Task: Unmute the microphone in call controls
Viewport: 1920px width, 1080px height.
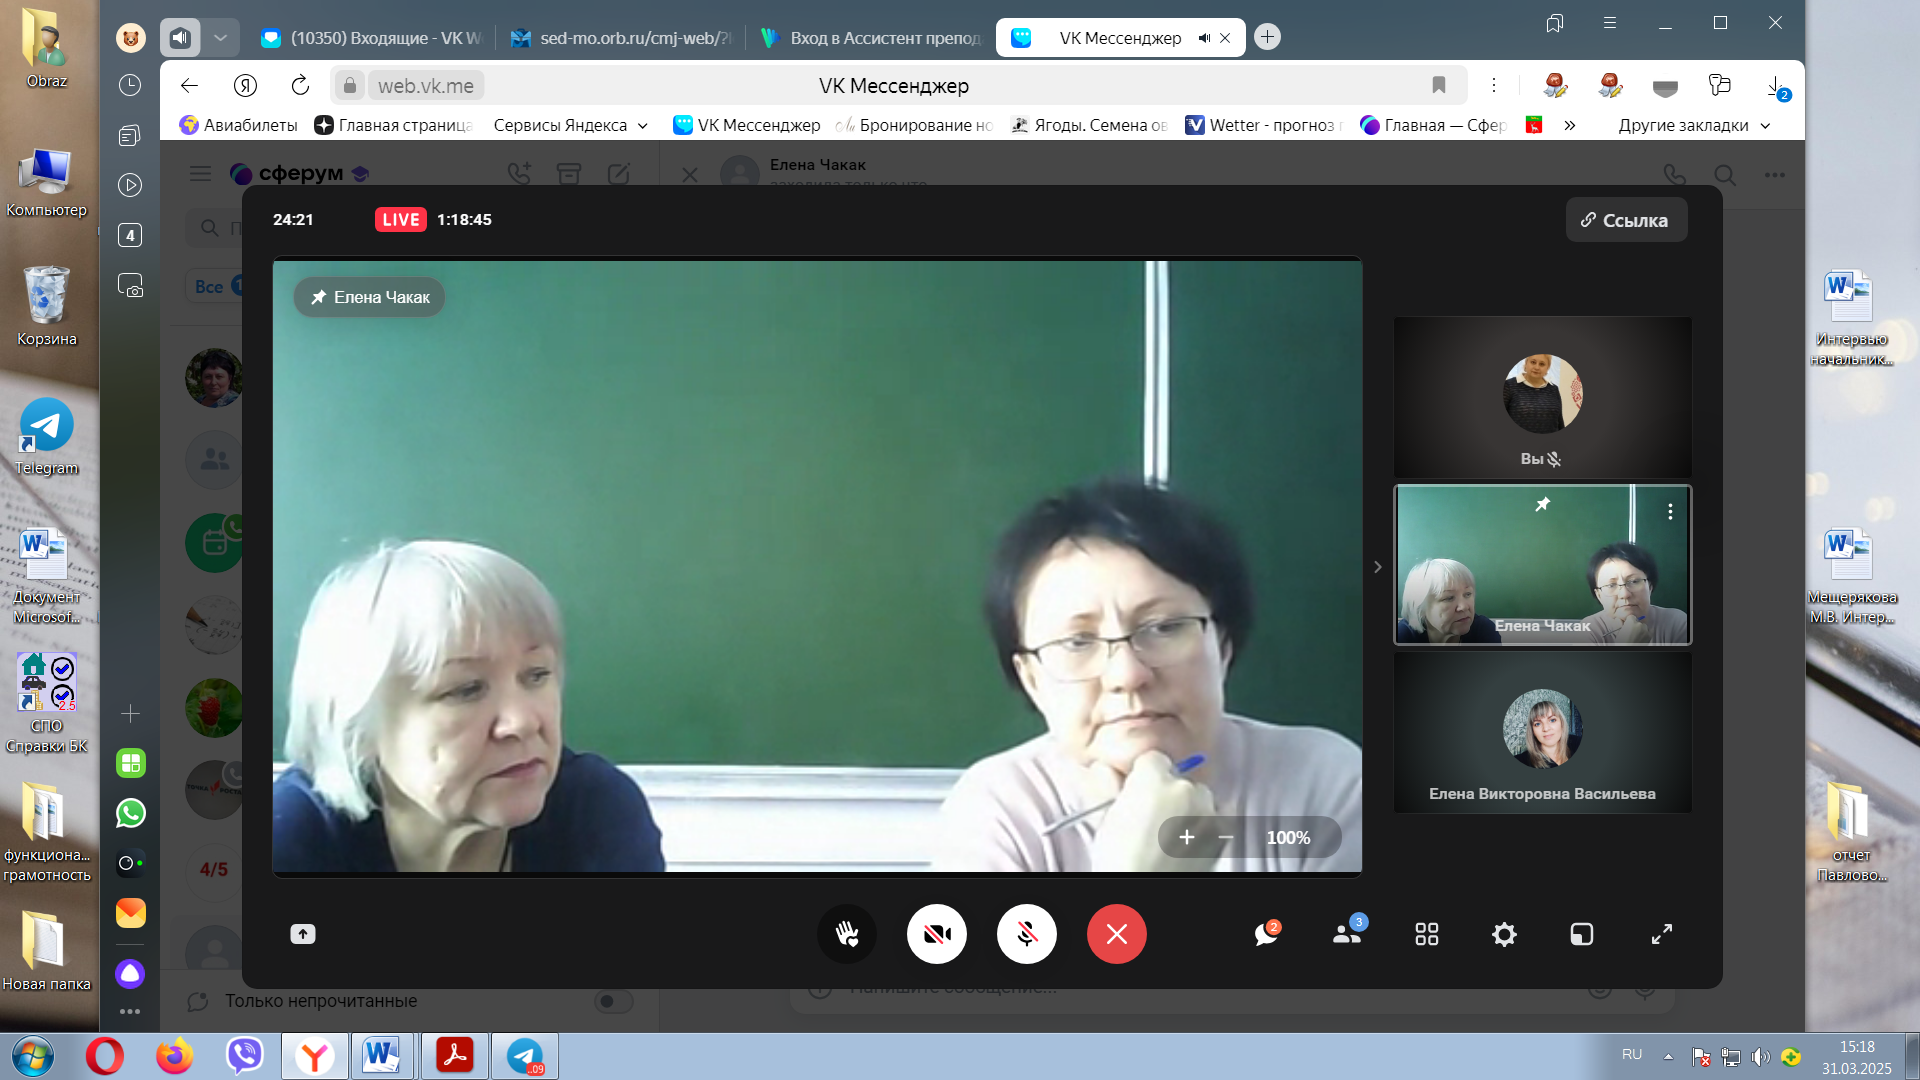Action: pos(1027,934)
